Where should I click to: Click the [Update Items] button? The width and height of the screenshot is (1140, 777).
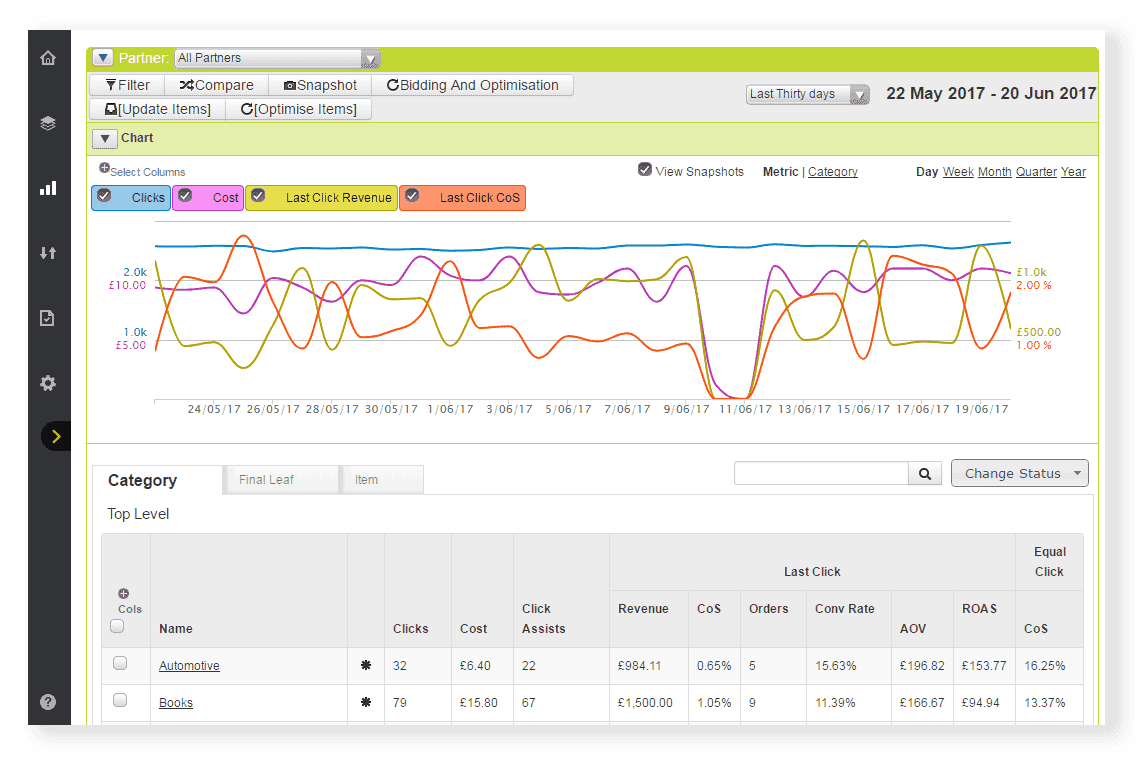(x=158, y=109)
